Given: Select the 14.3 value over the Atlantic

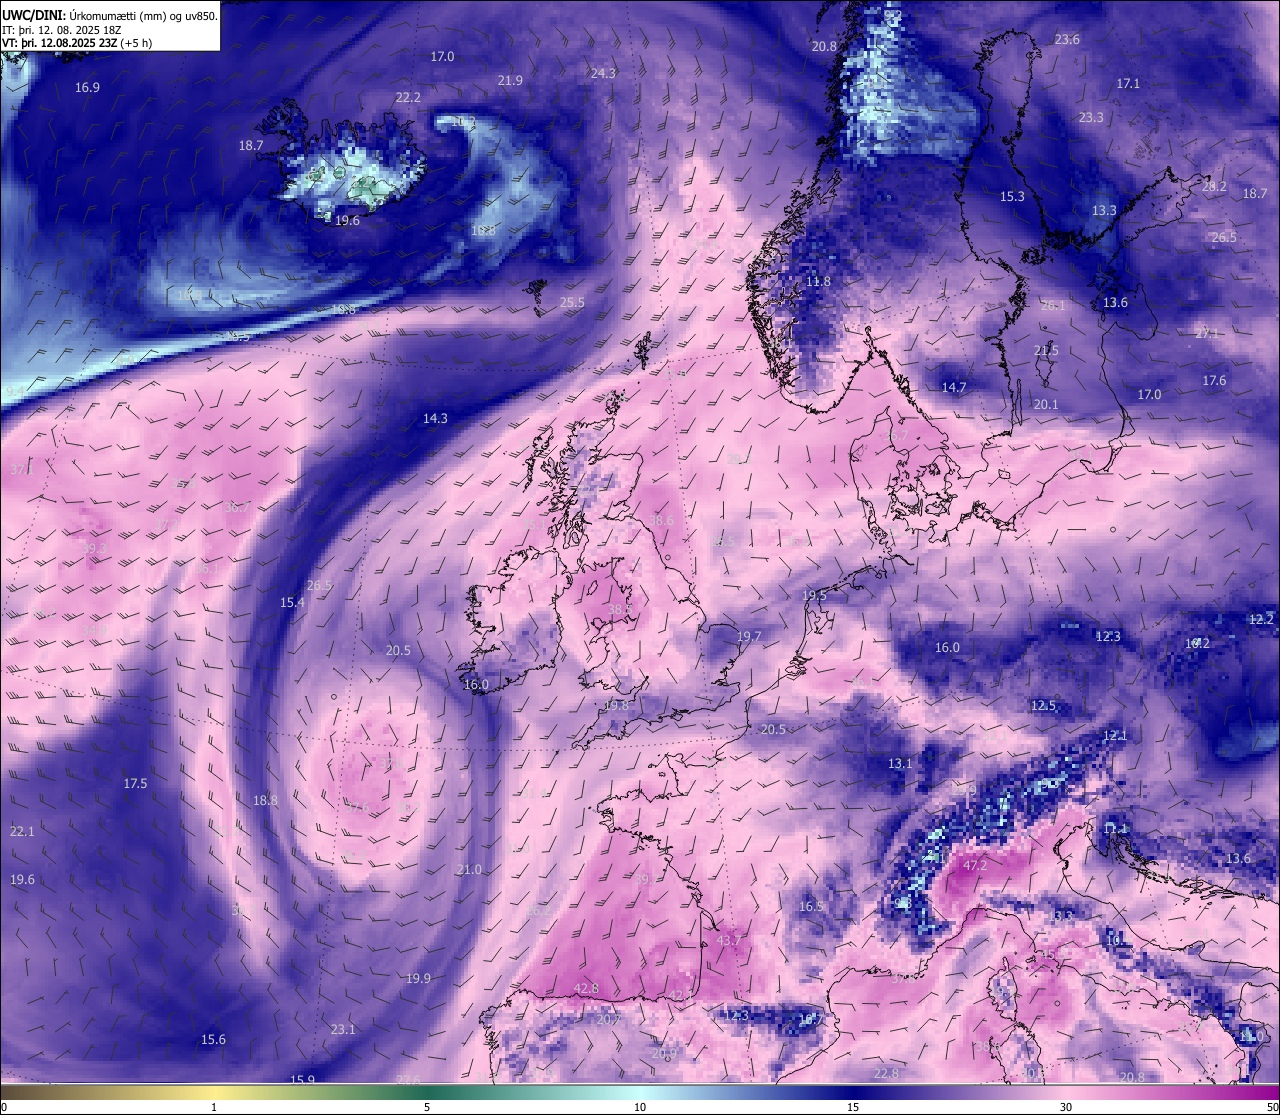Looking at the screenshot, I should point(435,419).
